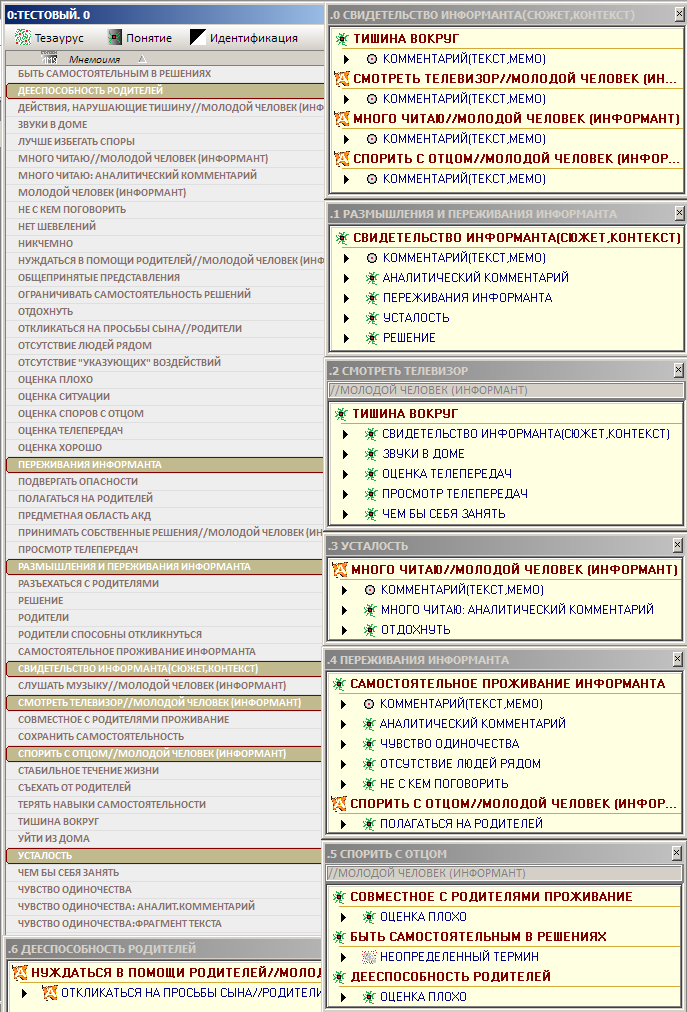Viewport: 687px width, 1012px height.
Task: Click green icon beside СВИДЕТЕЛЬСТВО ИНФОРМАНТА in panel .1
Action: point(342,238)
